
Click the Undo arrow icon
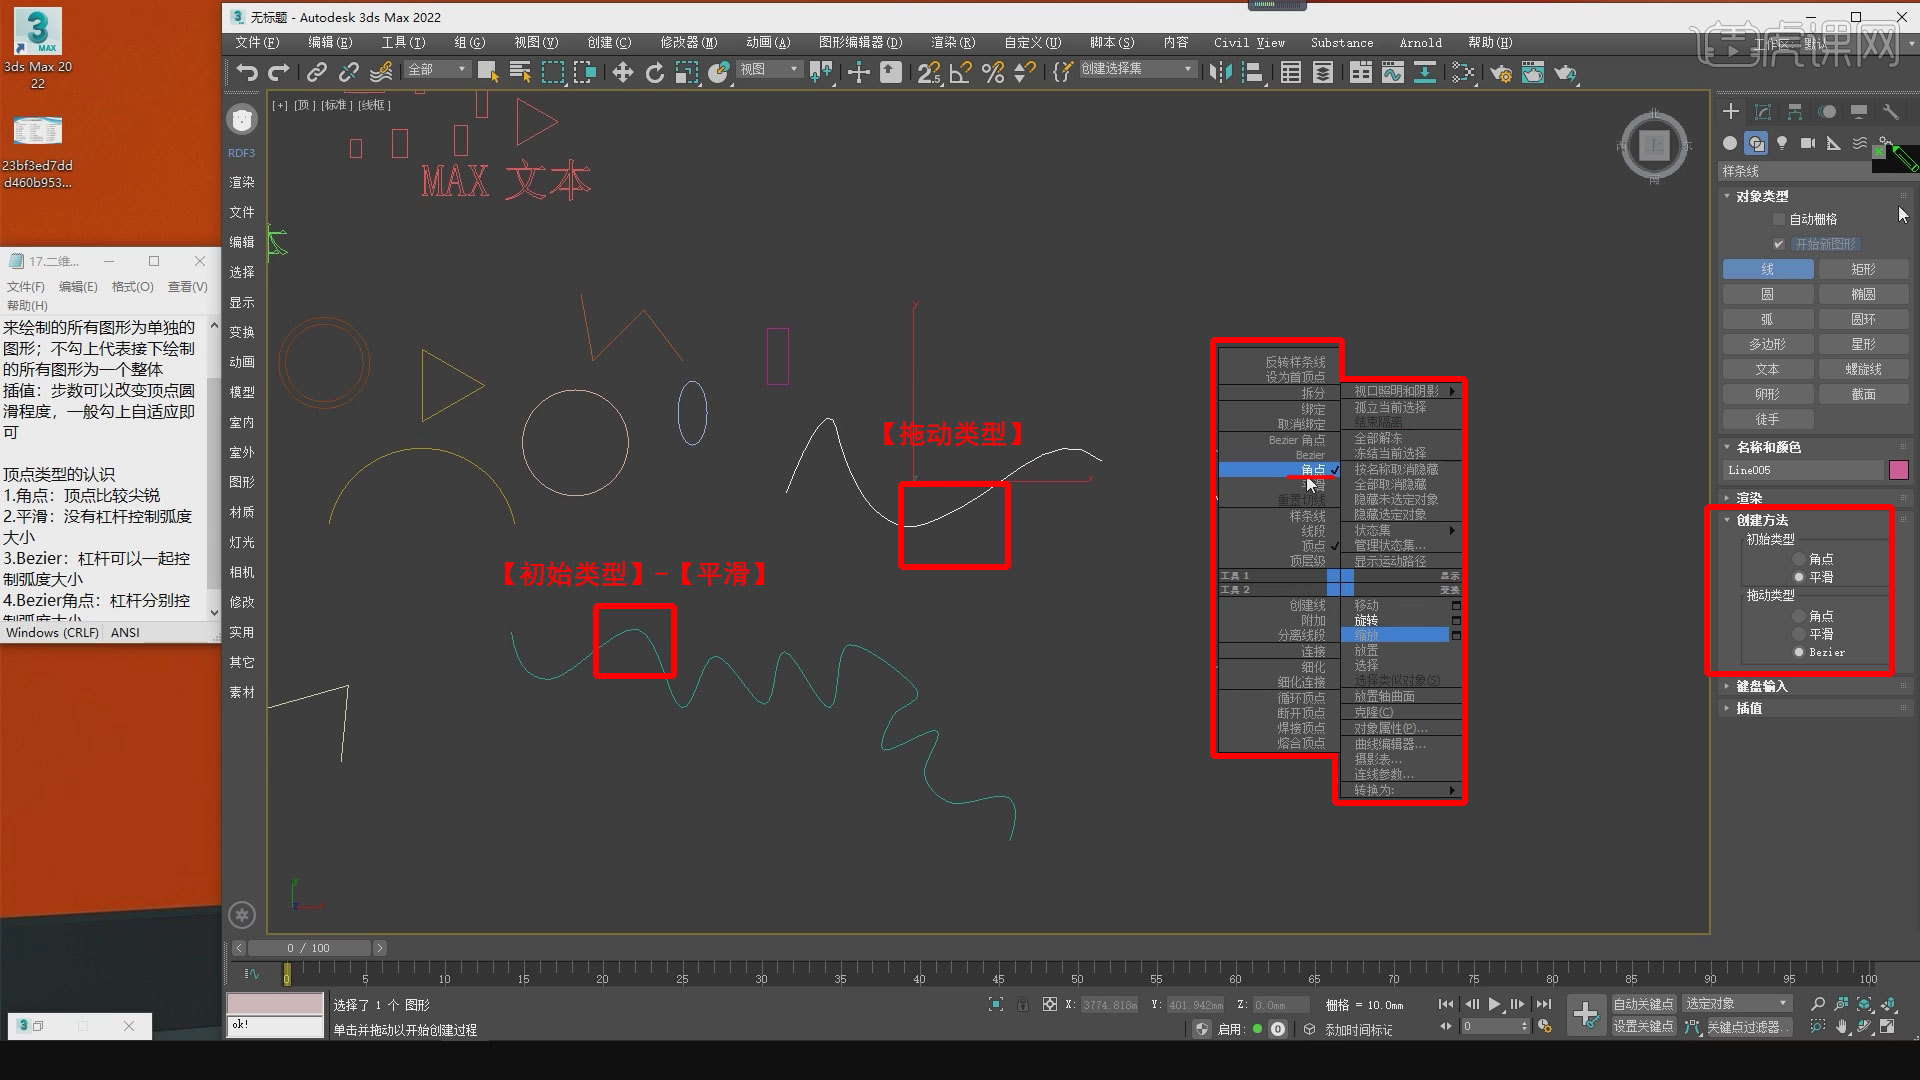pyautogui.click(x=246, y=72)
